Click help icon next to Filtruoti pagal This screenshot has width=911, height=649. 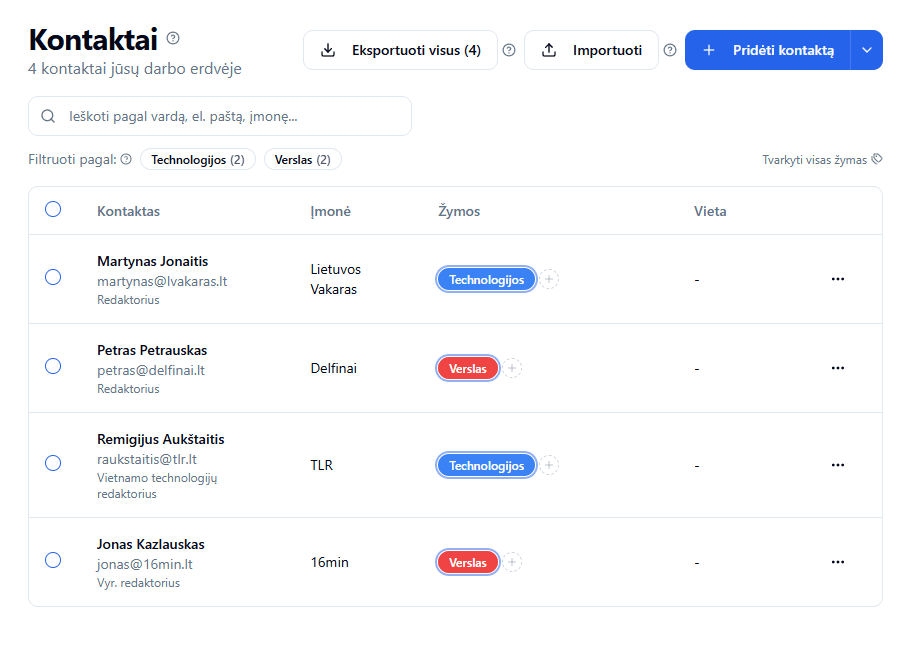click(x=126, y=159)
